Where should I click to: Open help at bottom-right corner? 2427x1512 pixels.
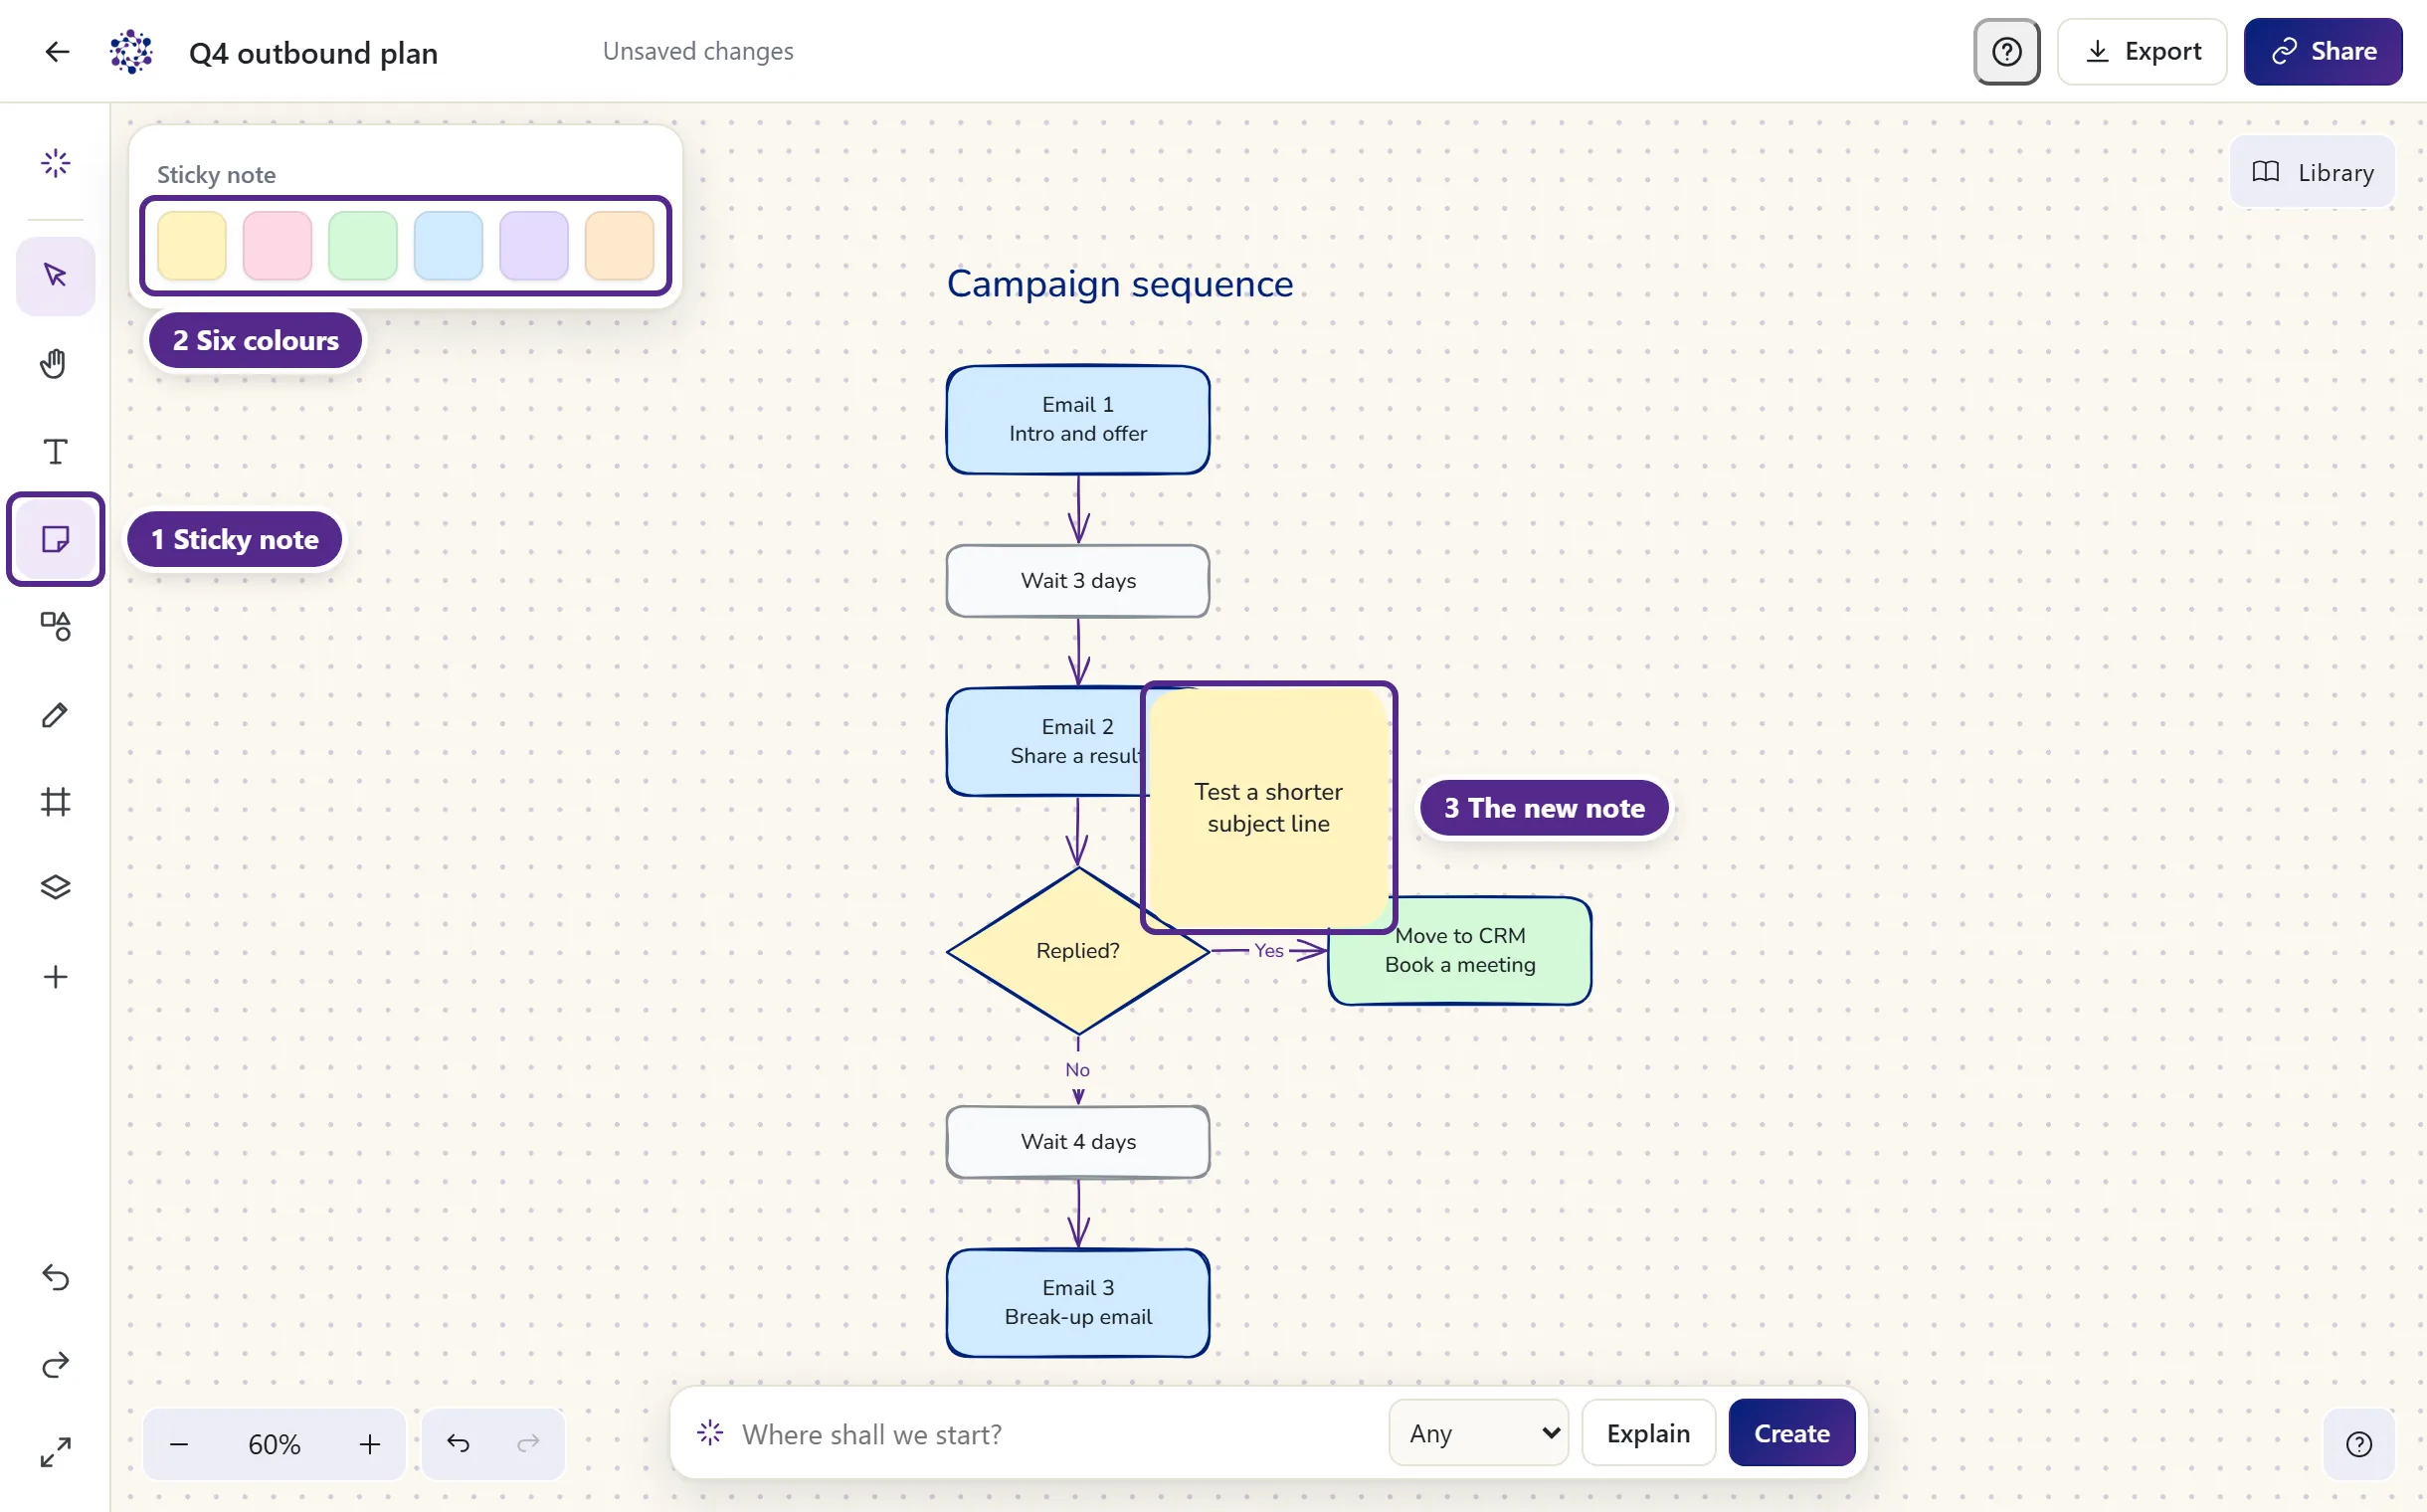coord(2358,1444)
